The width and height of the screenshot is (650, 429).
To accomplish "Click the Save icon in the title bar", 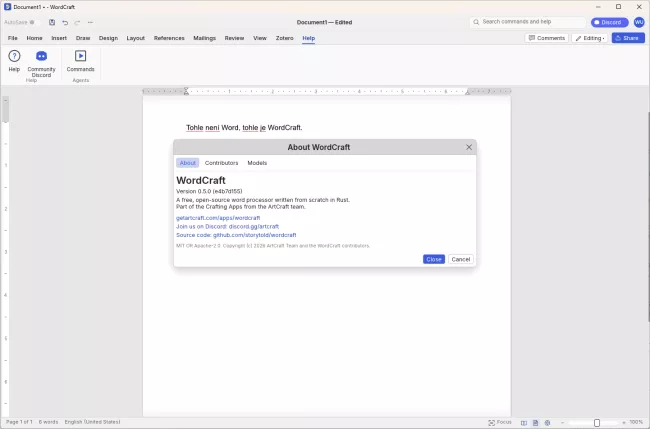I will (52, 22).
